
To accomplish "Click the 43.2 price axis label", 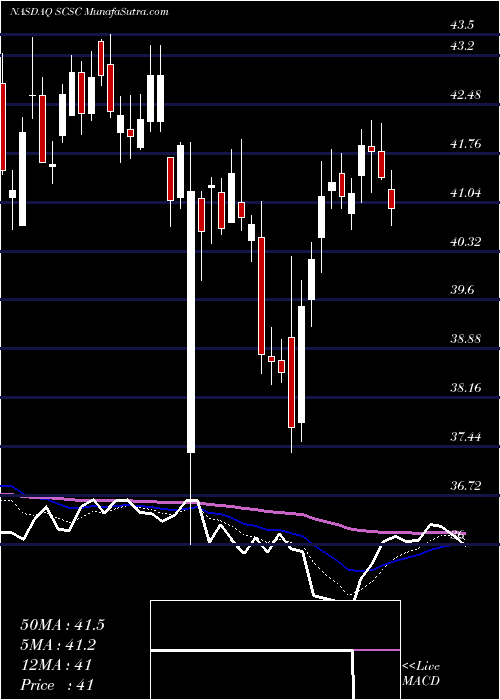I will [462, 46].
